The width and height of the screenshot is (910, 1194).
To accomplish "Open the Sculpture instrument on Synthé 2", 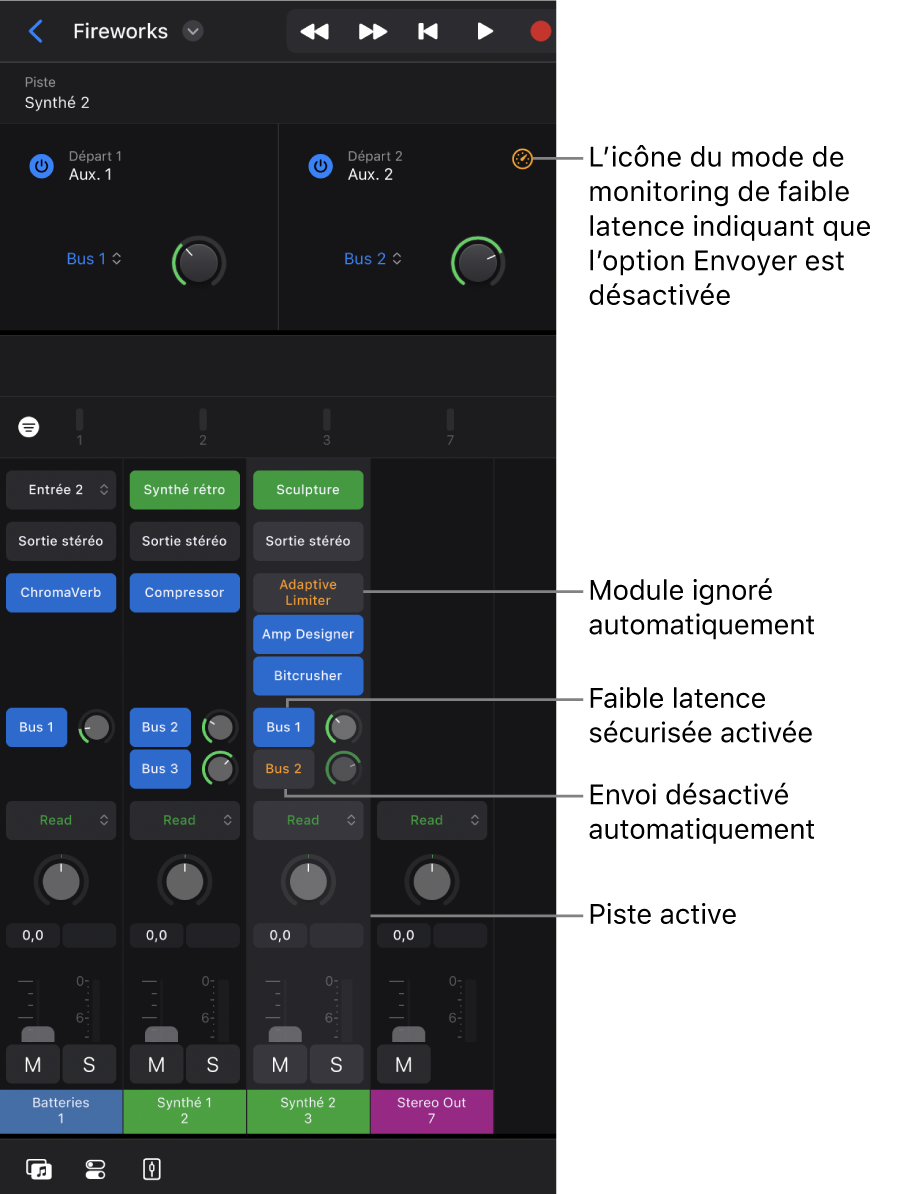I will pos(307,489).
